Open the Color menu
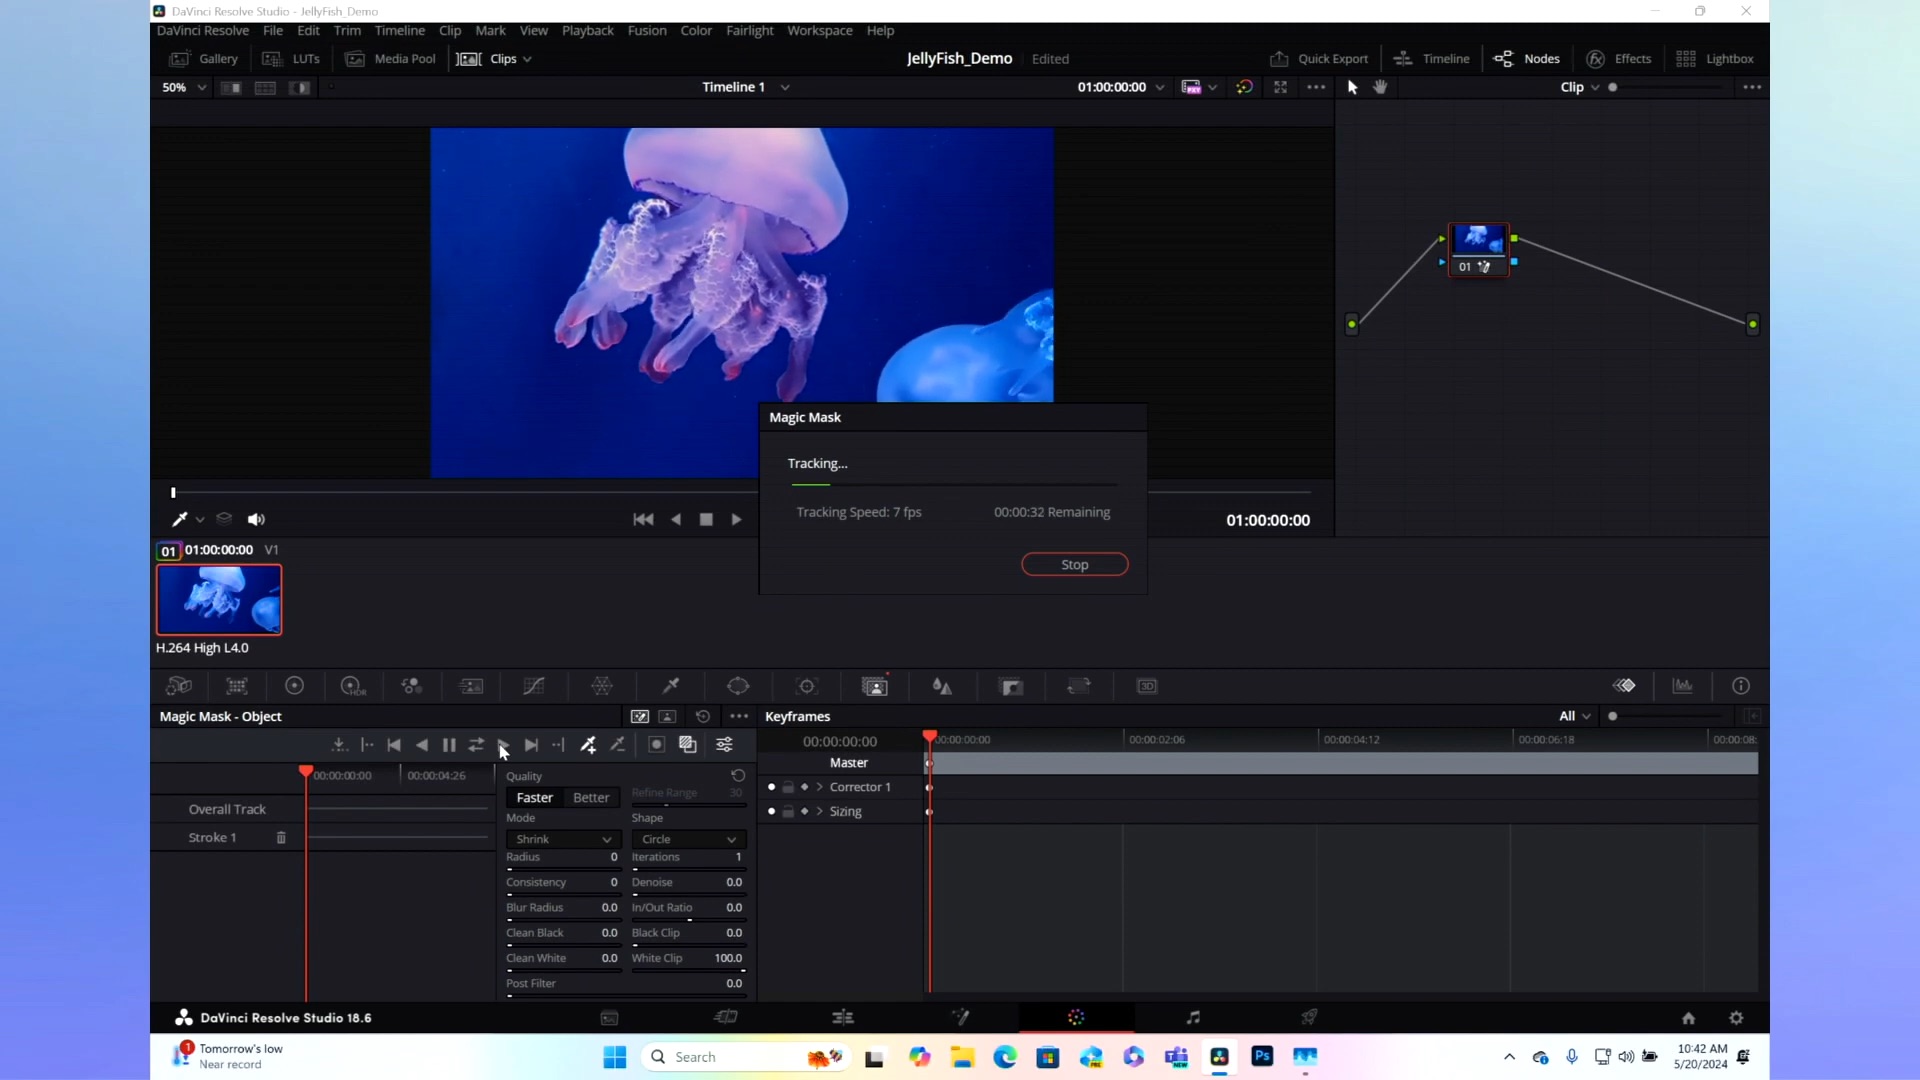Screen dimensions: 1920x1080 pyautogui.click(x=696, y=31)
